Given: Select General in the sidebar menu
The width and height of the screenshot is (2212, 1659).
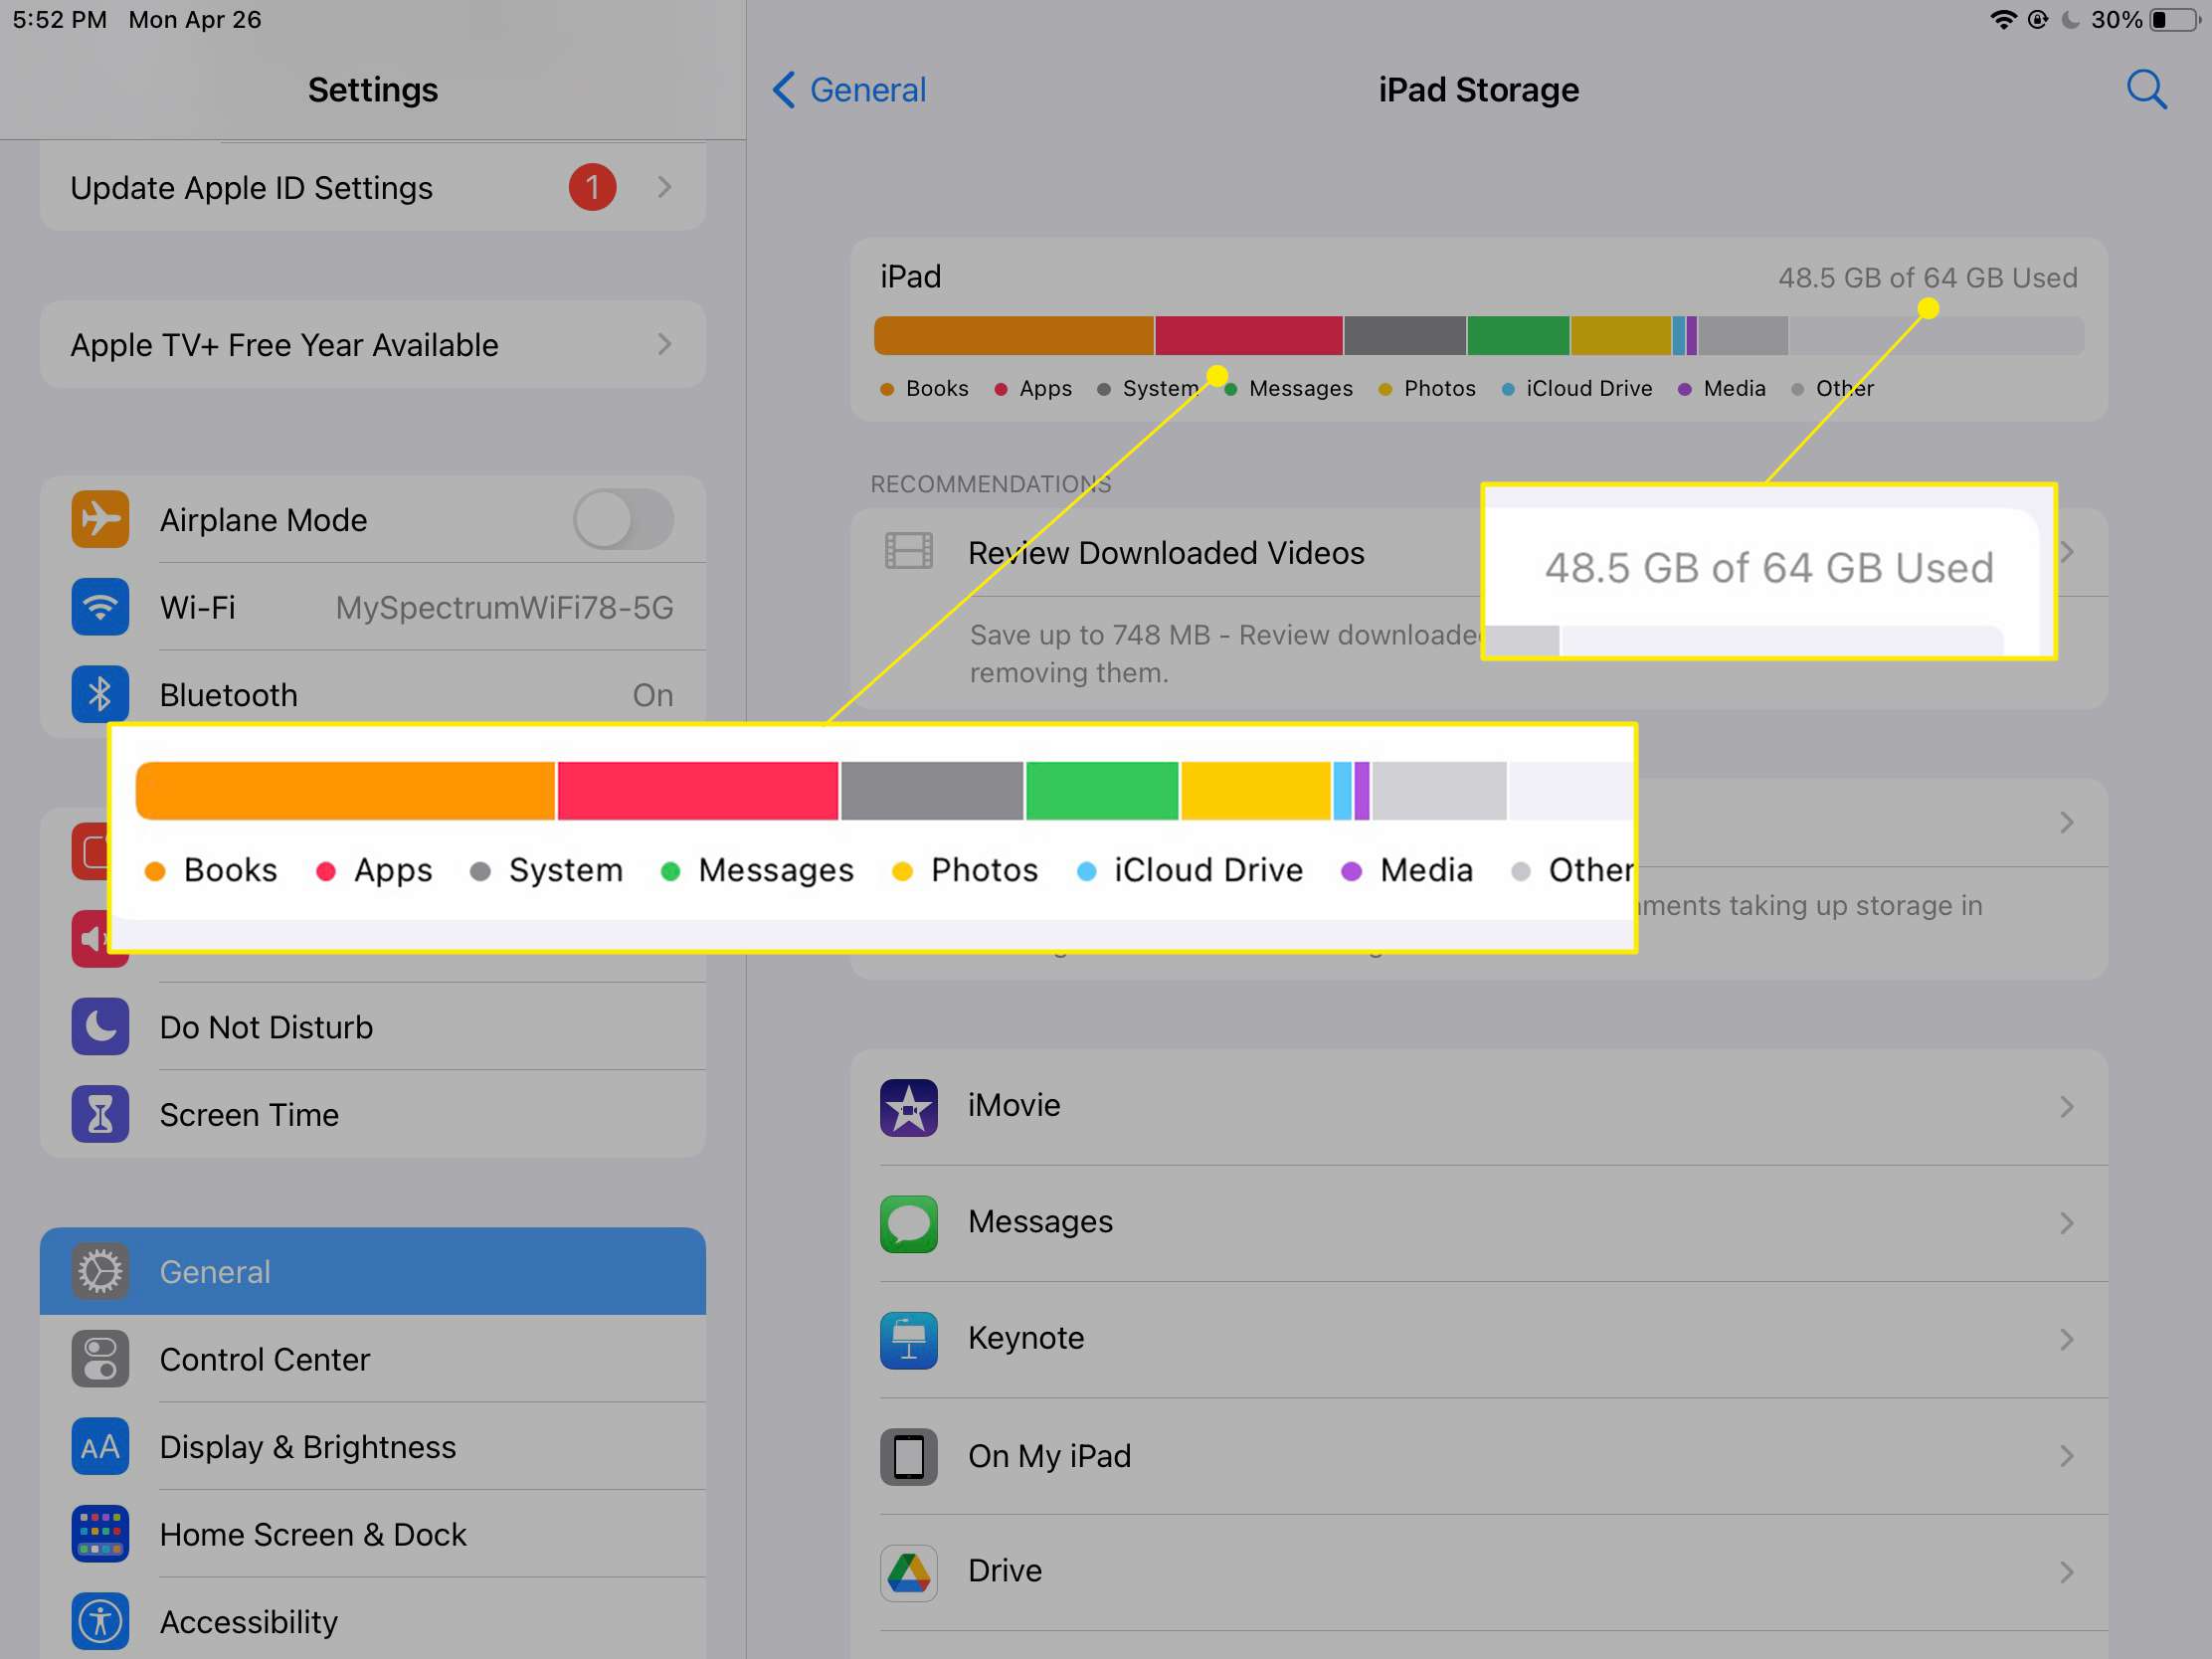Looking at the screenshot, I should coord(371,1269).
